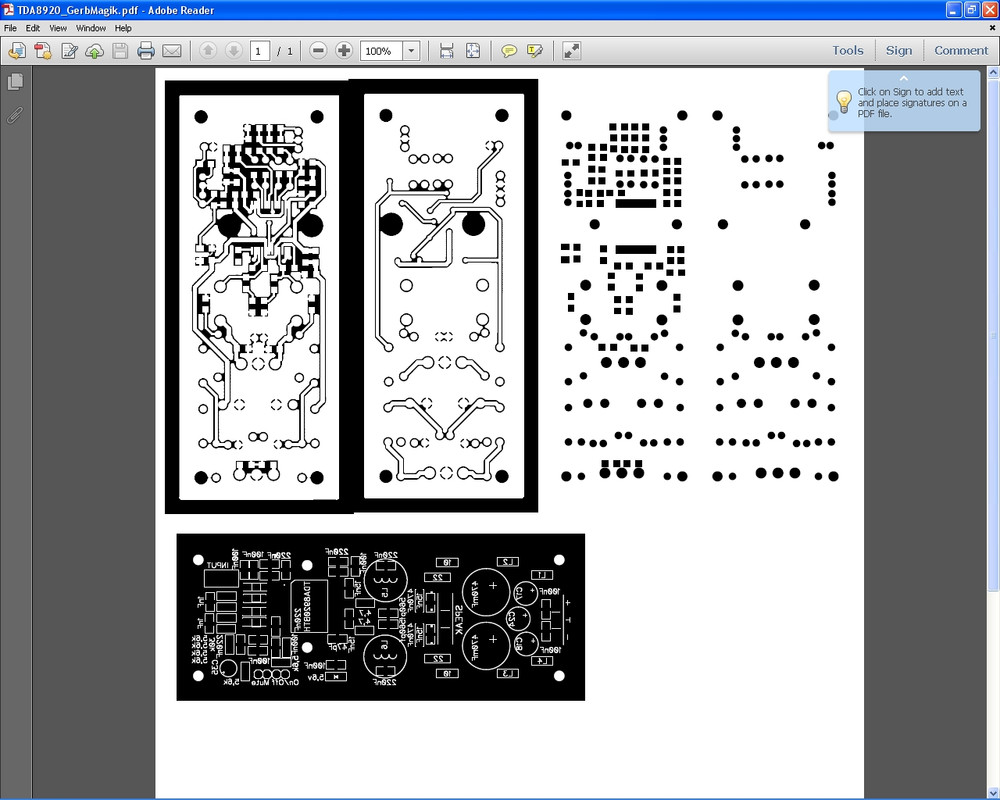The height and width of the screenshot is (800, 1000).
Task: Show the page thumbnails panel
Action: (15, 82)
